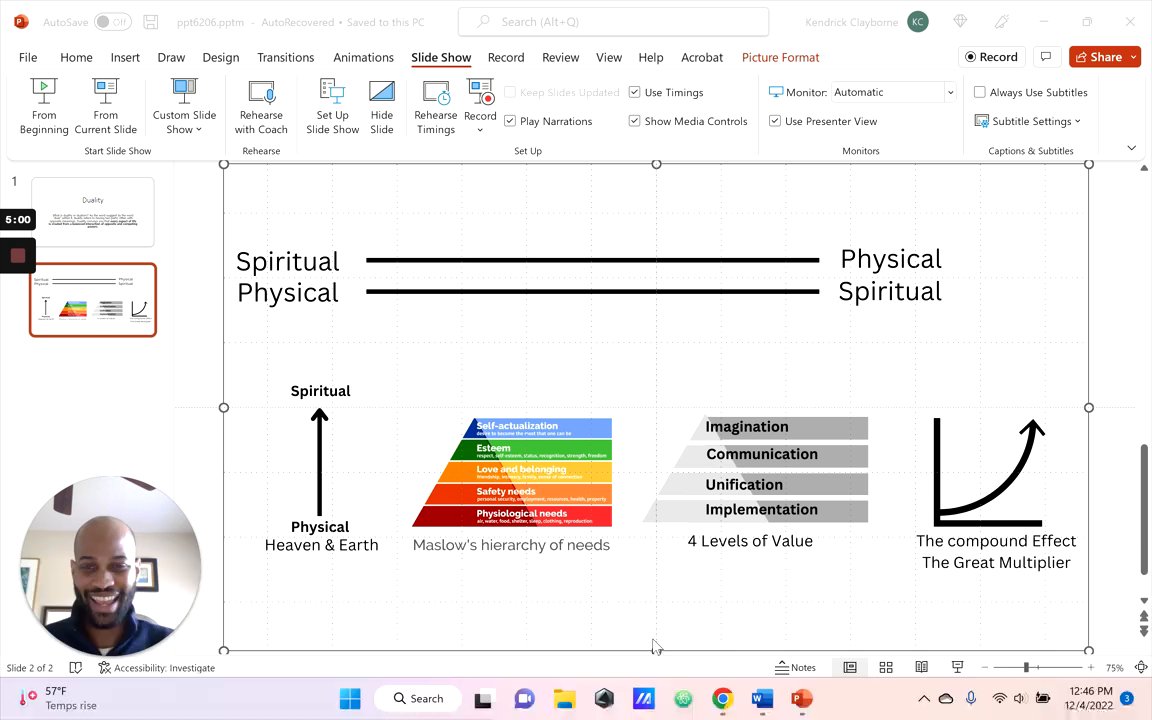Open the Review tab
Viewport: 1152px width, 720px height.
coord(561,57)
